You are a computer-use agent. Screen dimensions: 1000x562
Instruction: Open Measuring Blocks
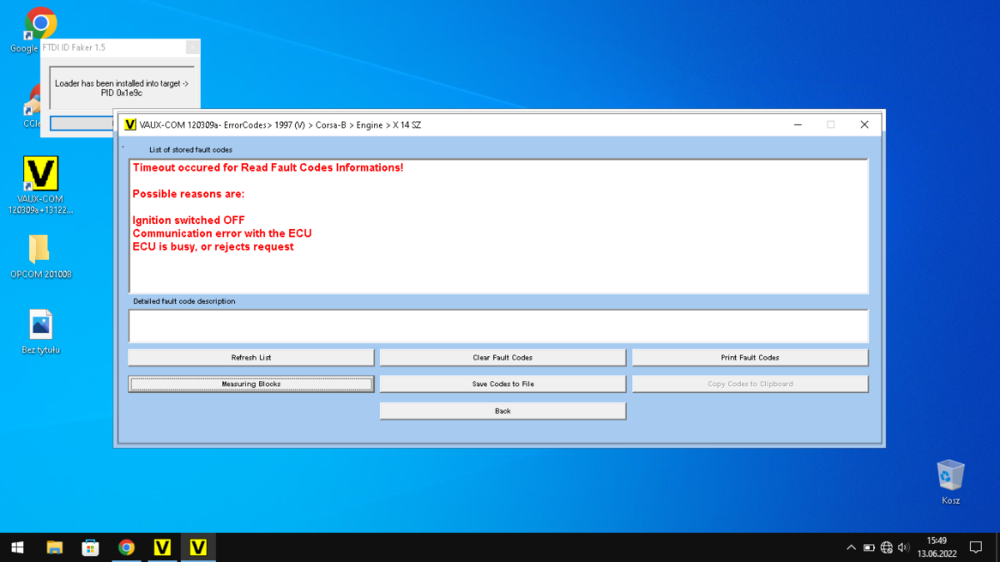click(251, 384)
